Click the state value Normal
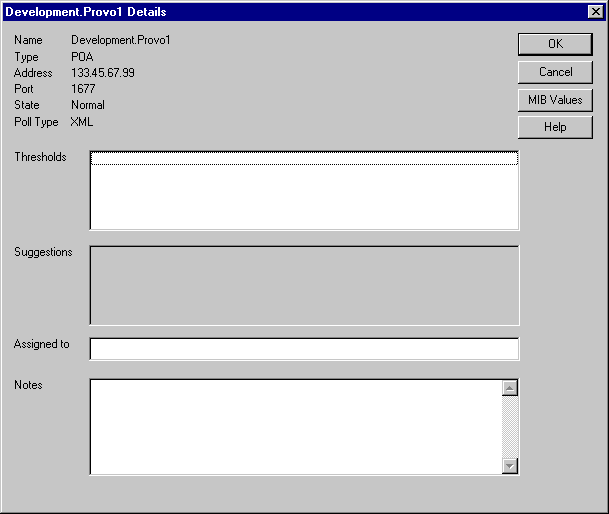 pos(88,105)
